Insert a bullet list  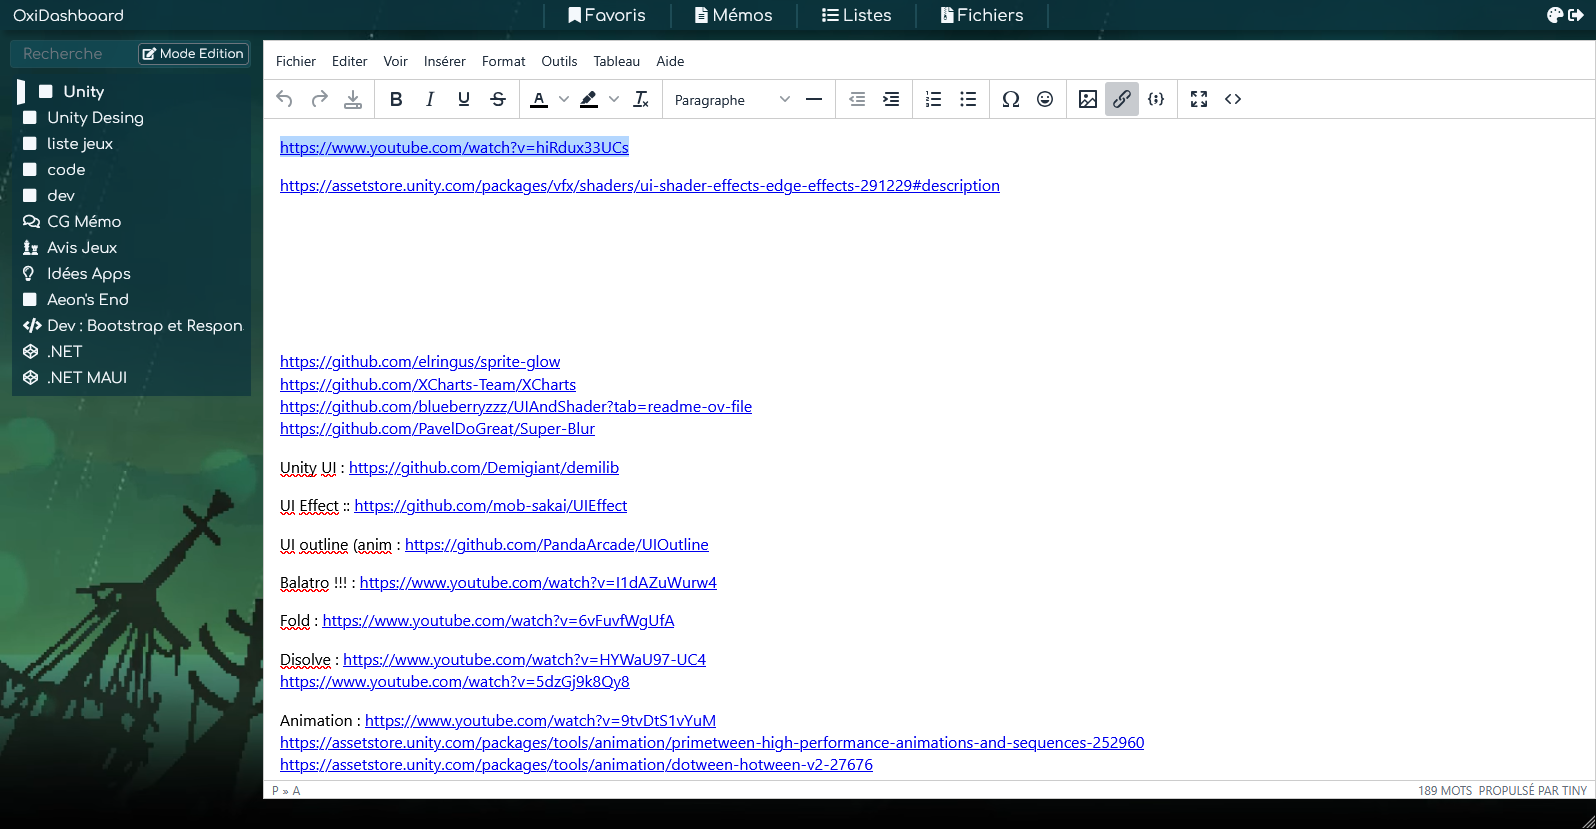968,99
